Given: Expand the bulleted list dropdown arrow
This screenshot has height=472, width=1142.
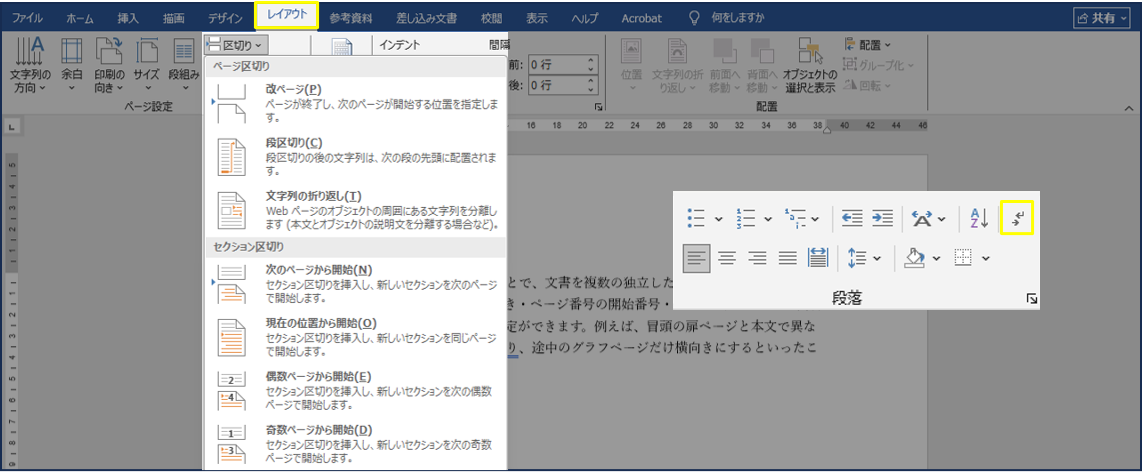Looking at the screenshot, I should pos(719,218).
